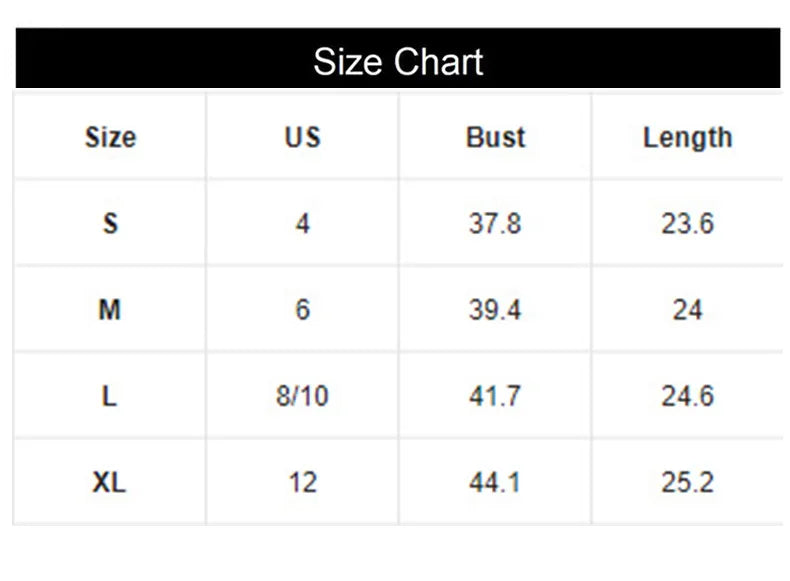The image size is (790, 581).
Task: Click the Size Chart title bar
Action: [398, 61]
